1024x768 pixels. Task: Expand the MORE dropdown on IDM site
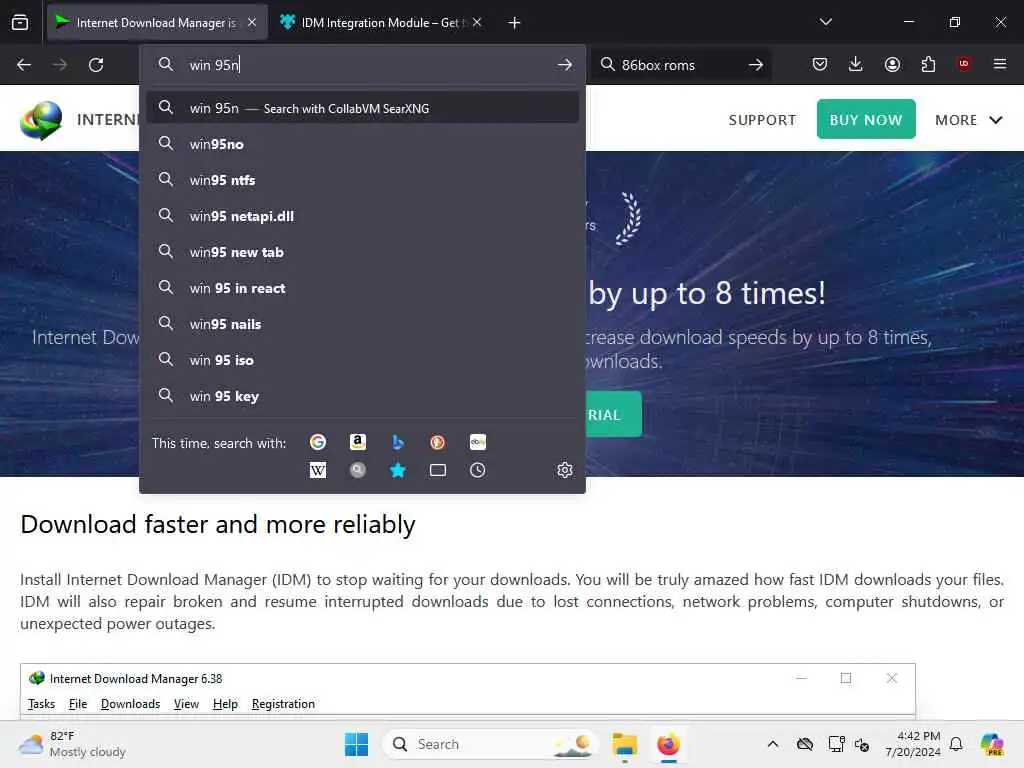[968, 120]
